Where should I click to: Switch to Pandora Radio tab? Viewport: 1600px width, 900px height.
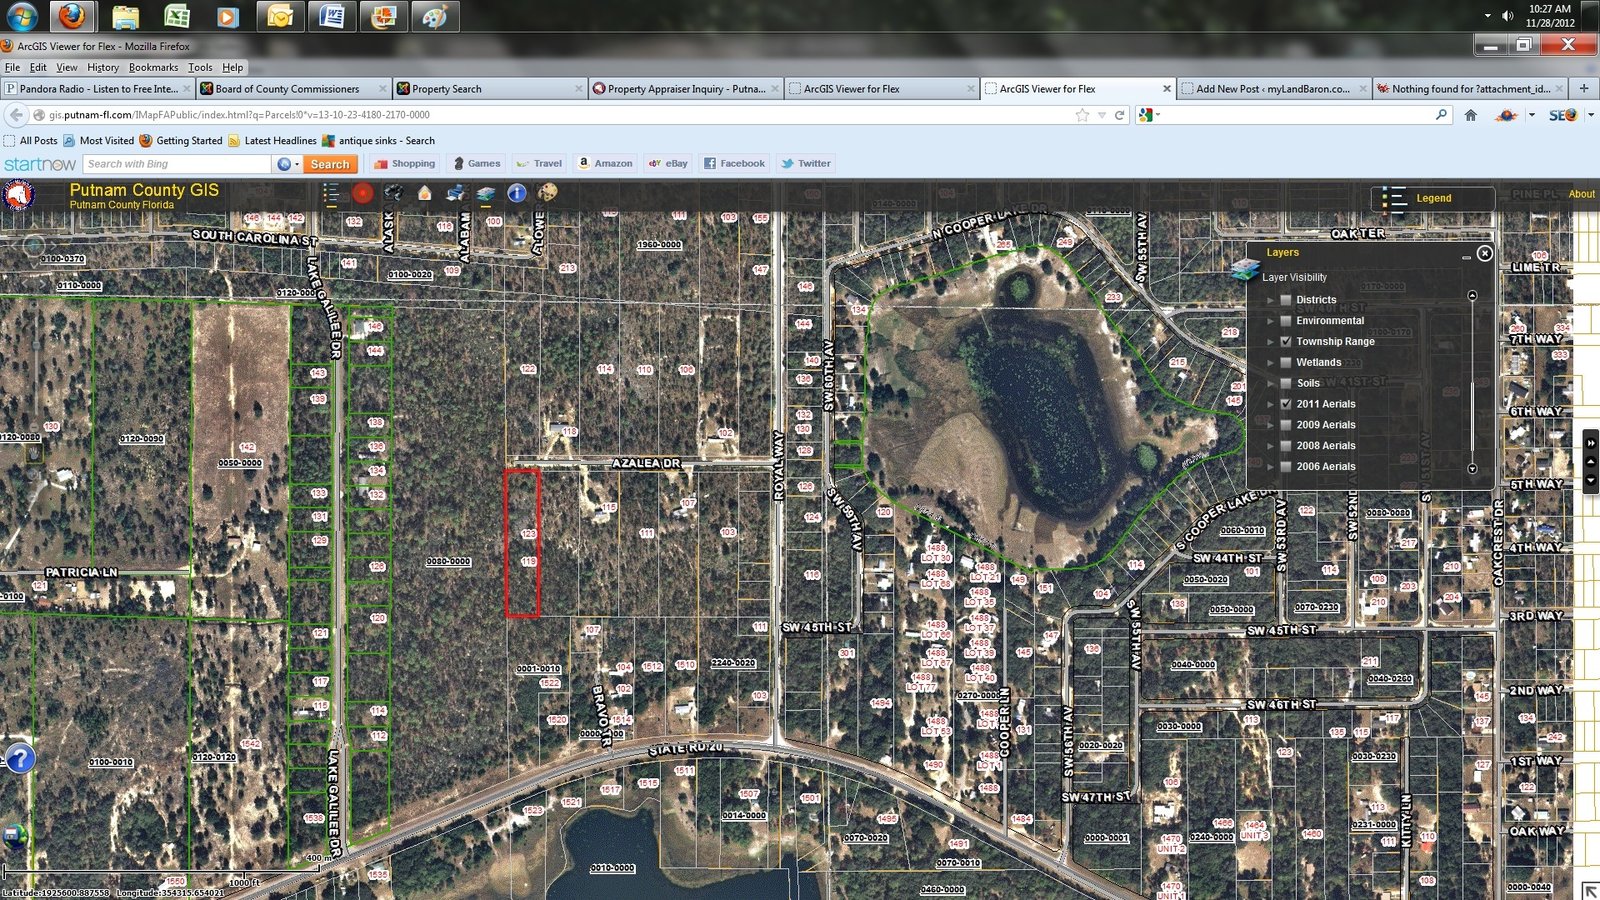click(97, 89)
